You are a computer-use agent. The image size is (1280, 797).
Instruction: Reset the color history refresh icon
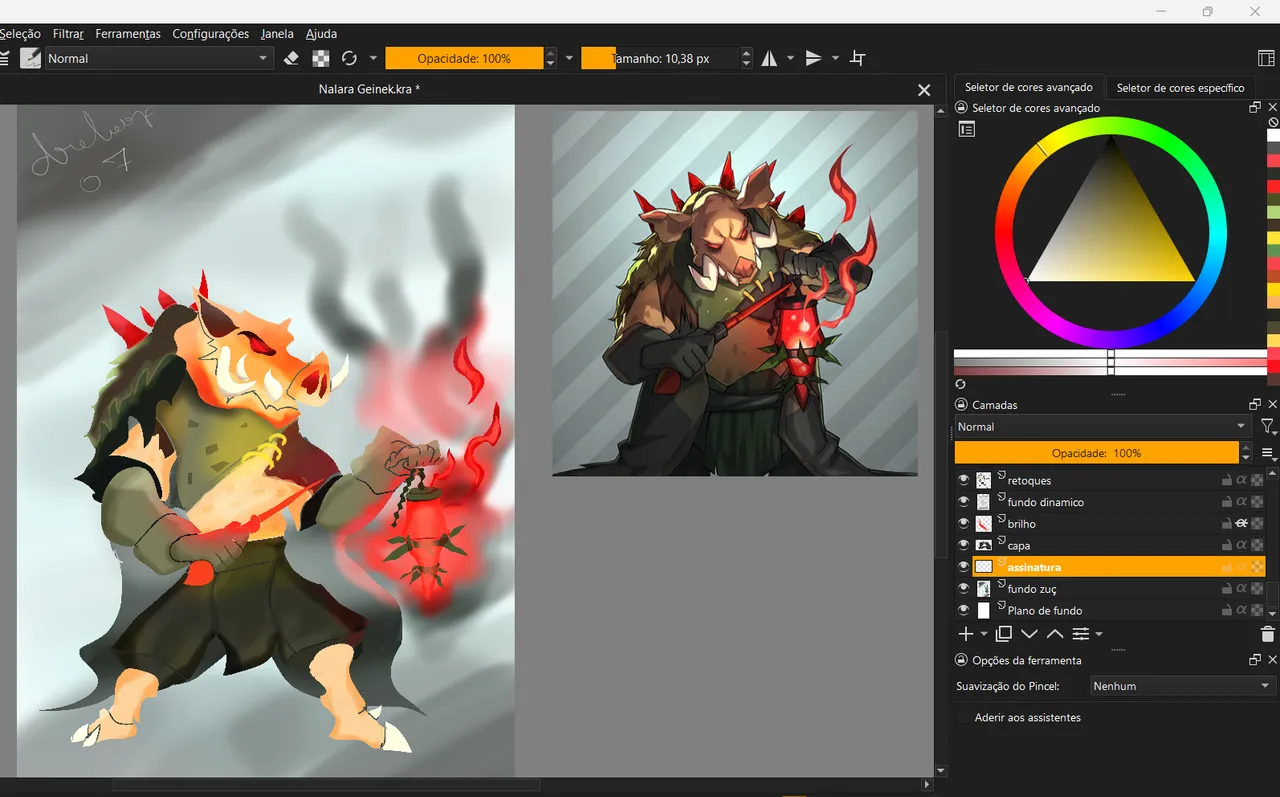[x=961, y=384]
